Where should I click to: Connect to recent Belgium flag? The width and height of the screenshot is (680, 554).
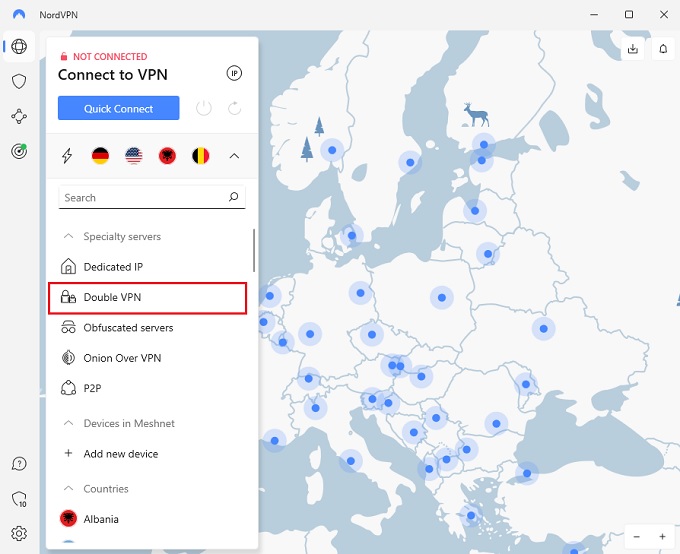[x=200, y=156]
